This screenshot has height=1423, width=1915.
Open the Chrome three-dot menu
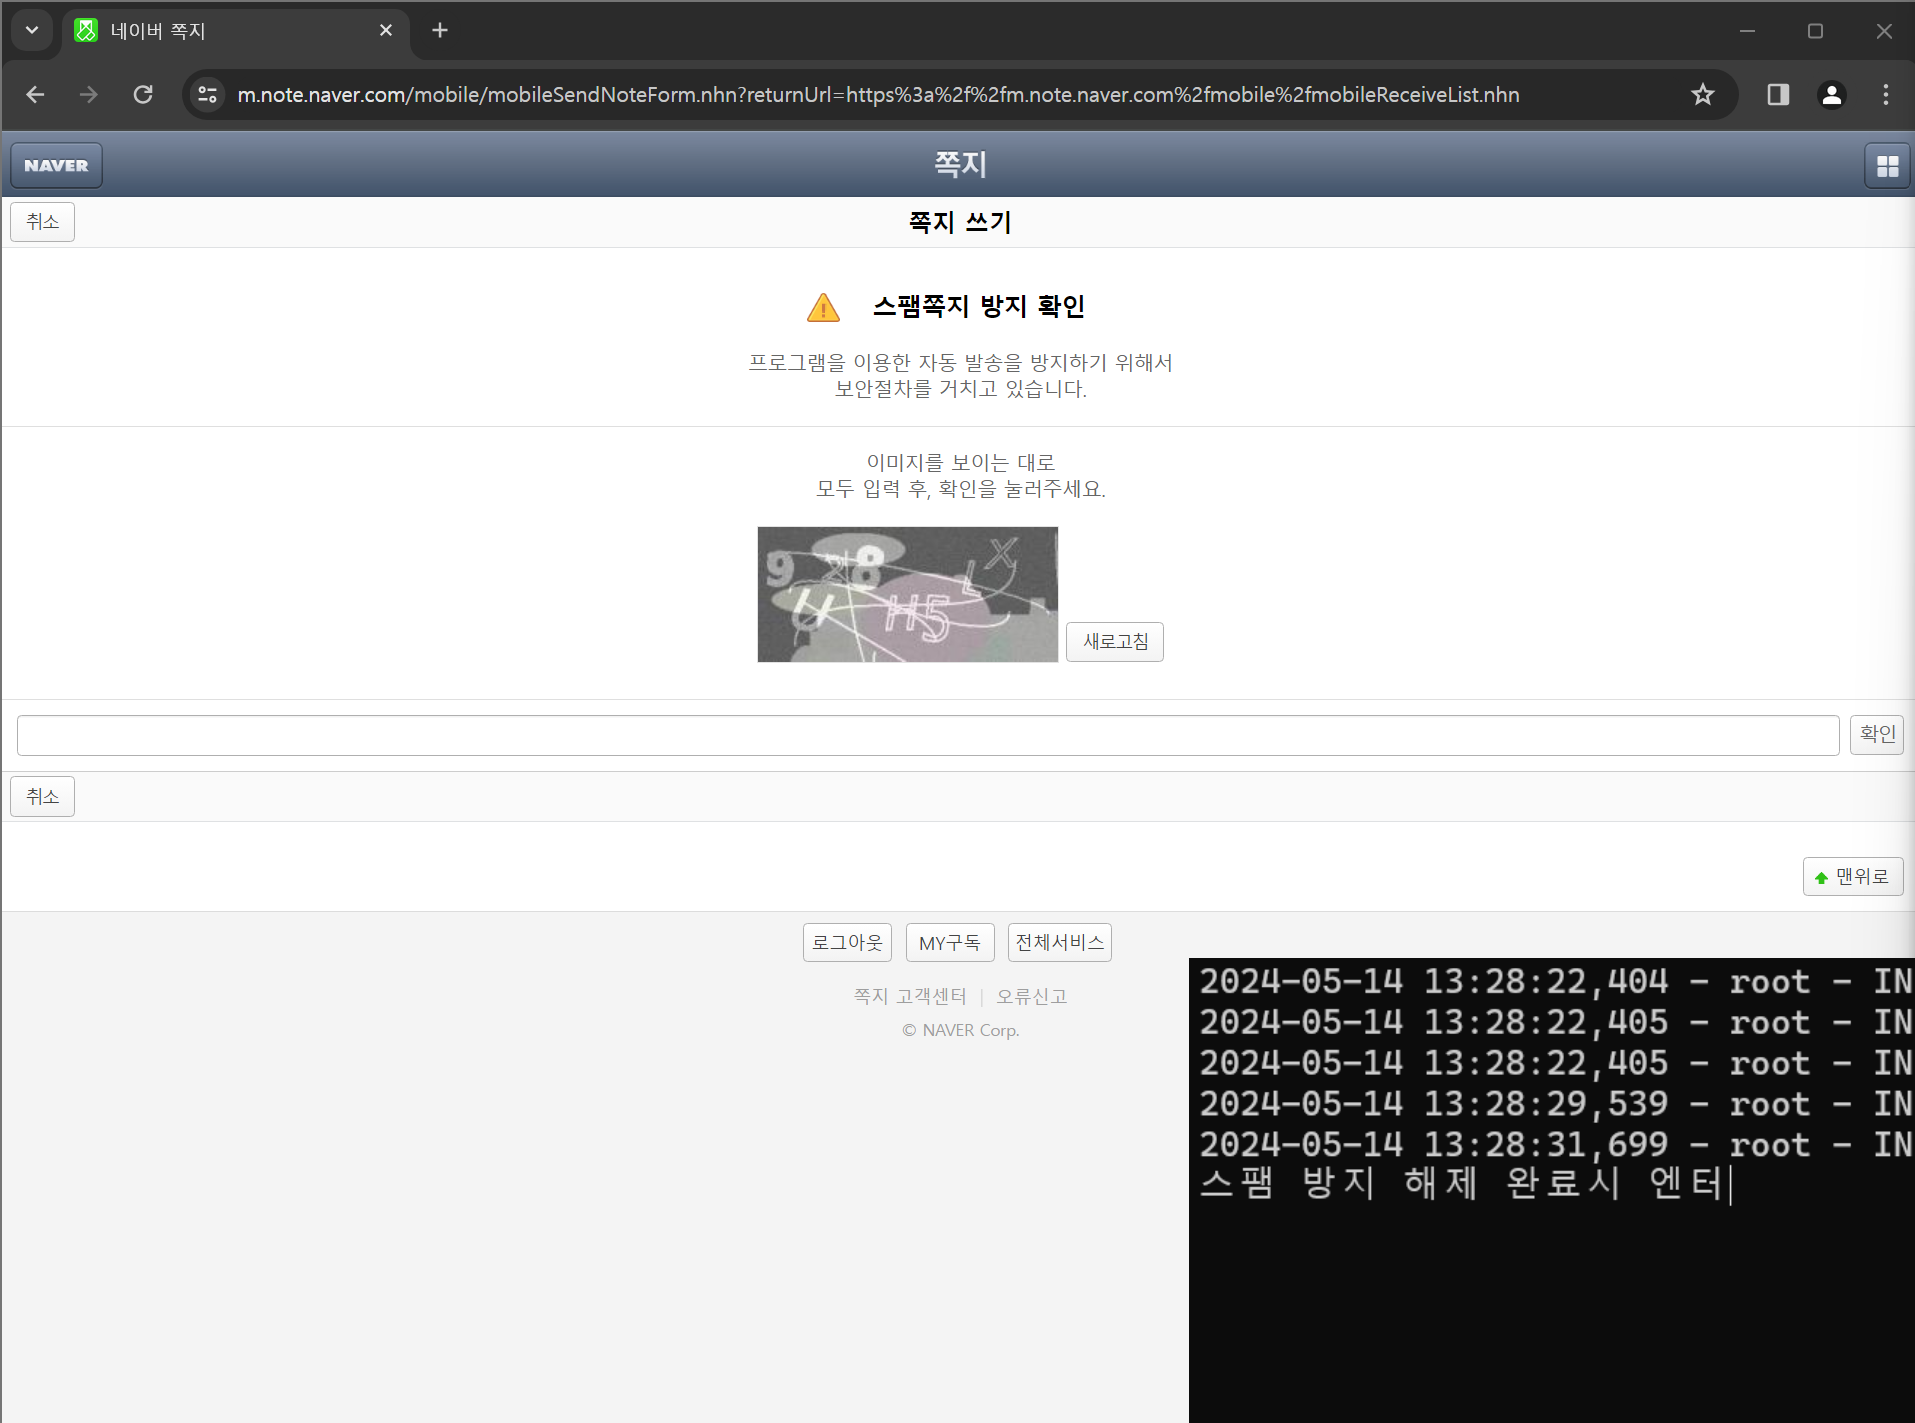coord(1886,94)
